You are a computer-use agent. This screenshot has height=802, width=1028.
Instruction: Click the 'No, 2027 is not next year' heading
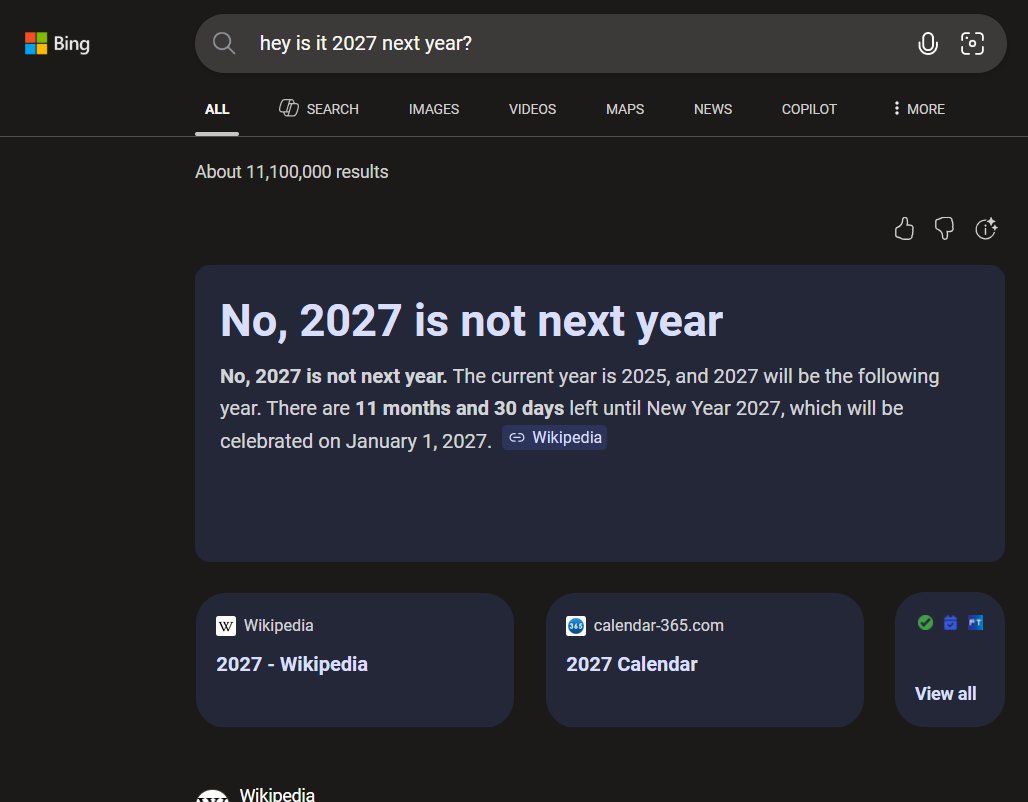pyautogui.click(x=471, y=321)
